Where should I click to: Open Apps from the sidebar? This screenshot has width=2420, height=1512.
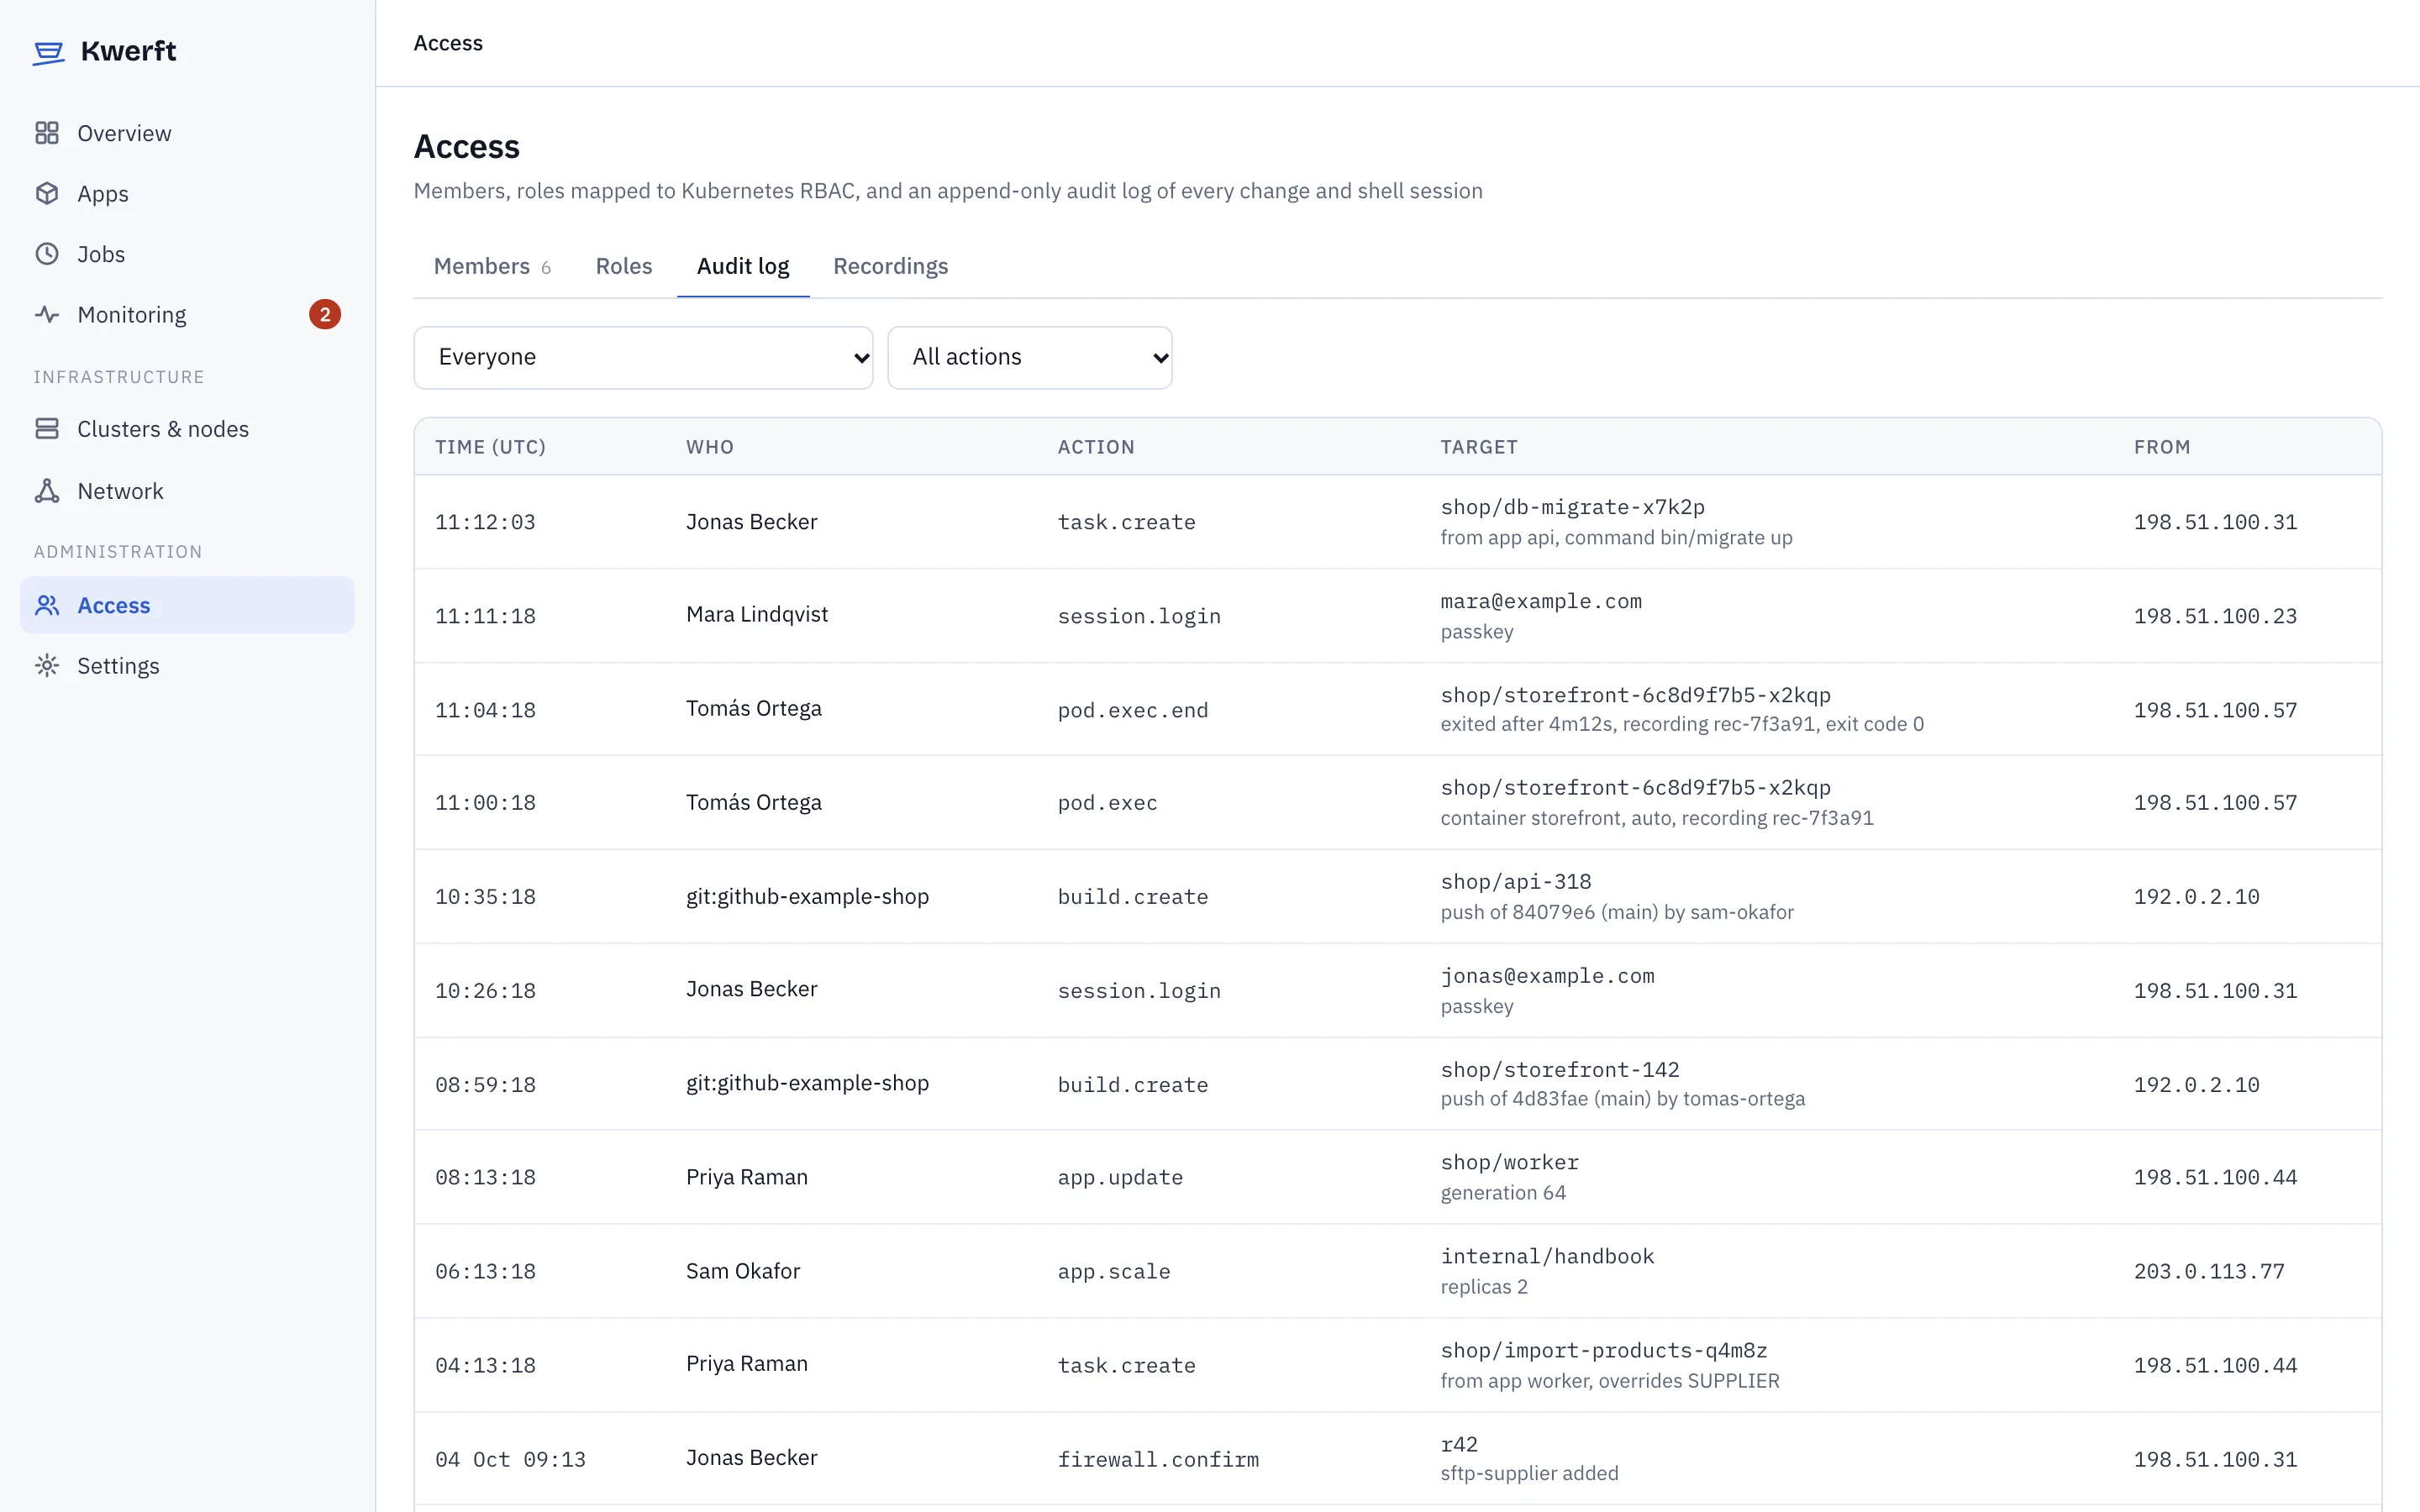(x=187, y=193)
